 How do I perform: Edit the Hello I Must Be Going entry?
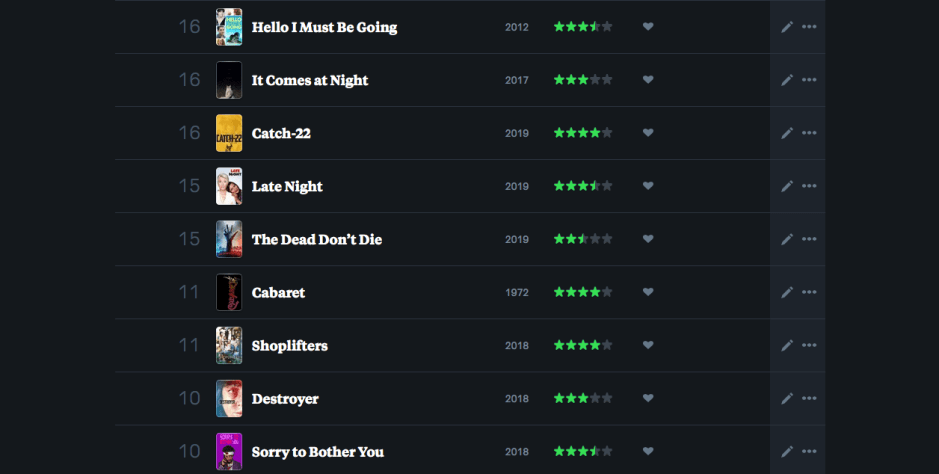click(787, 27)
